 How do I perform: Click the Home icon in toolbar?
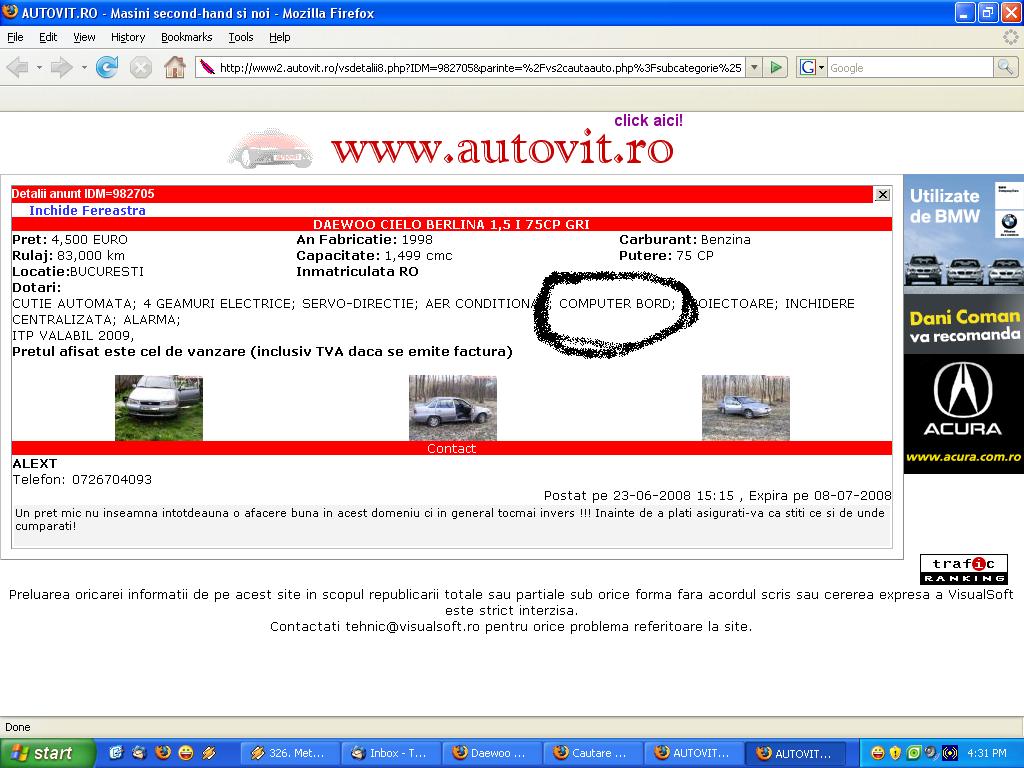pyautogui.click(x=175, y=67)
